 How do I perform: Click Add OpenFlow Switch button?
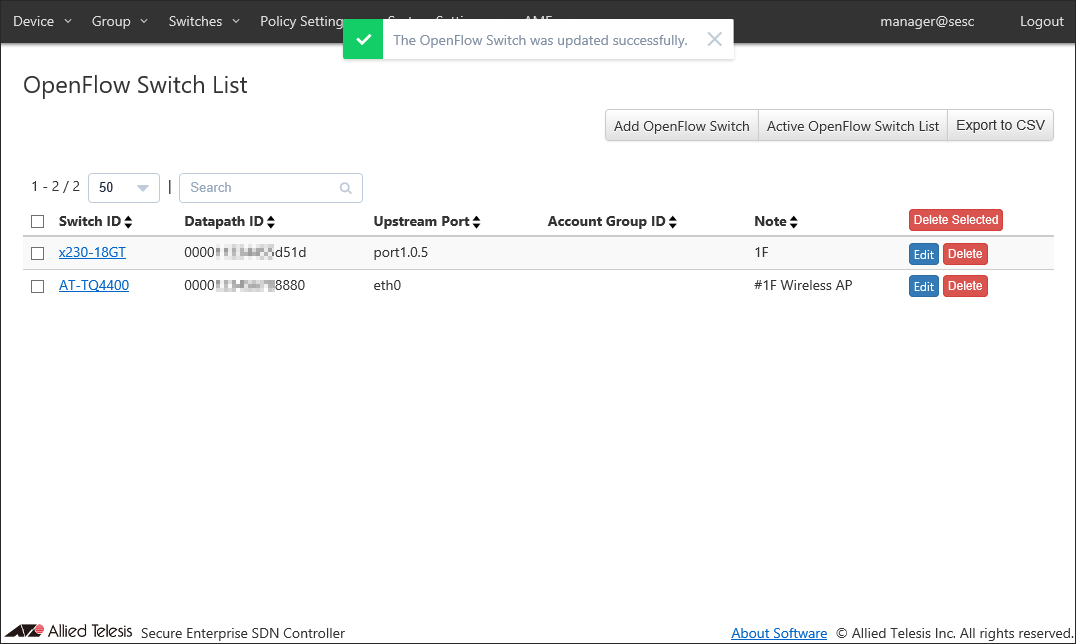click(x=681, y=126)
